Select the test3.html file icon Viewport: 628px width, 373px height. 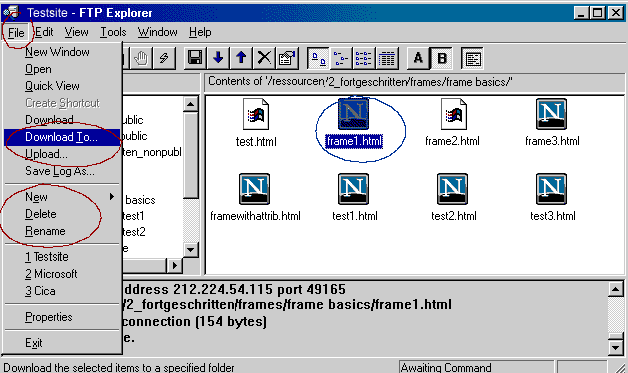click(x=552, y=189)
